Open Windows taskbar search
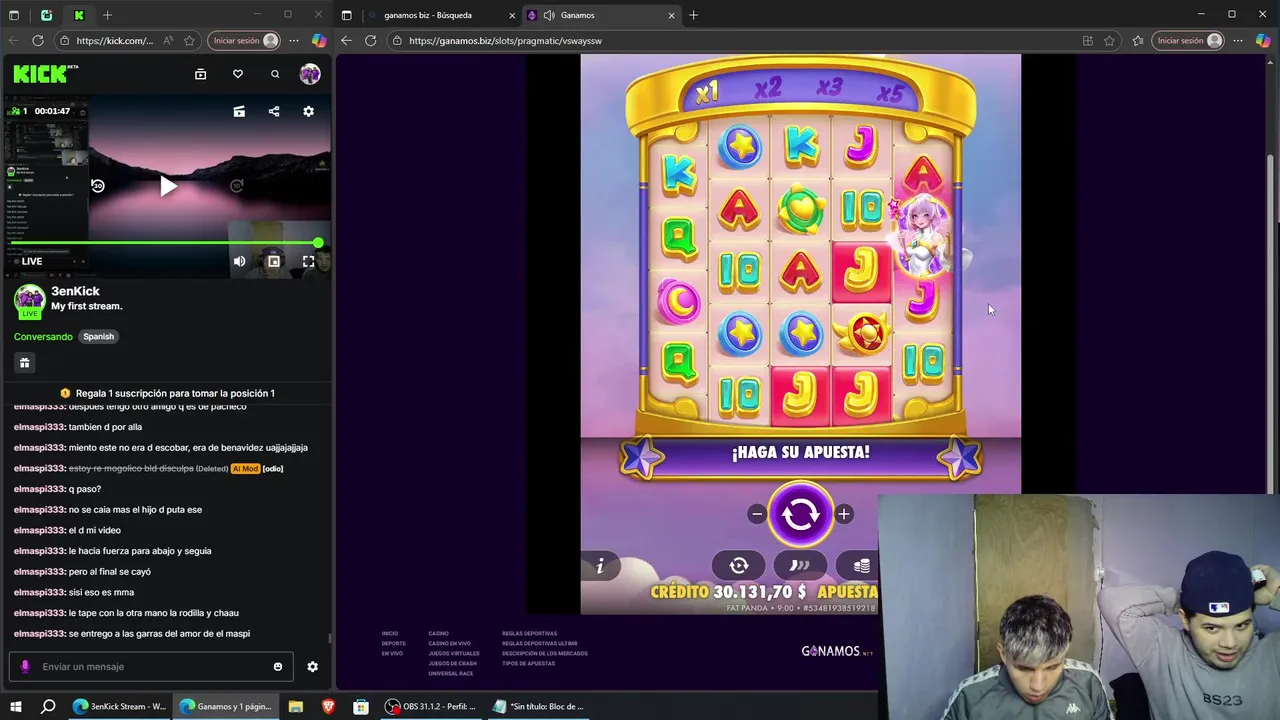 pos(48,706)
